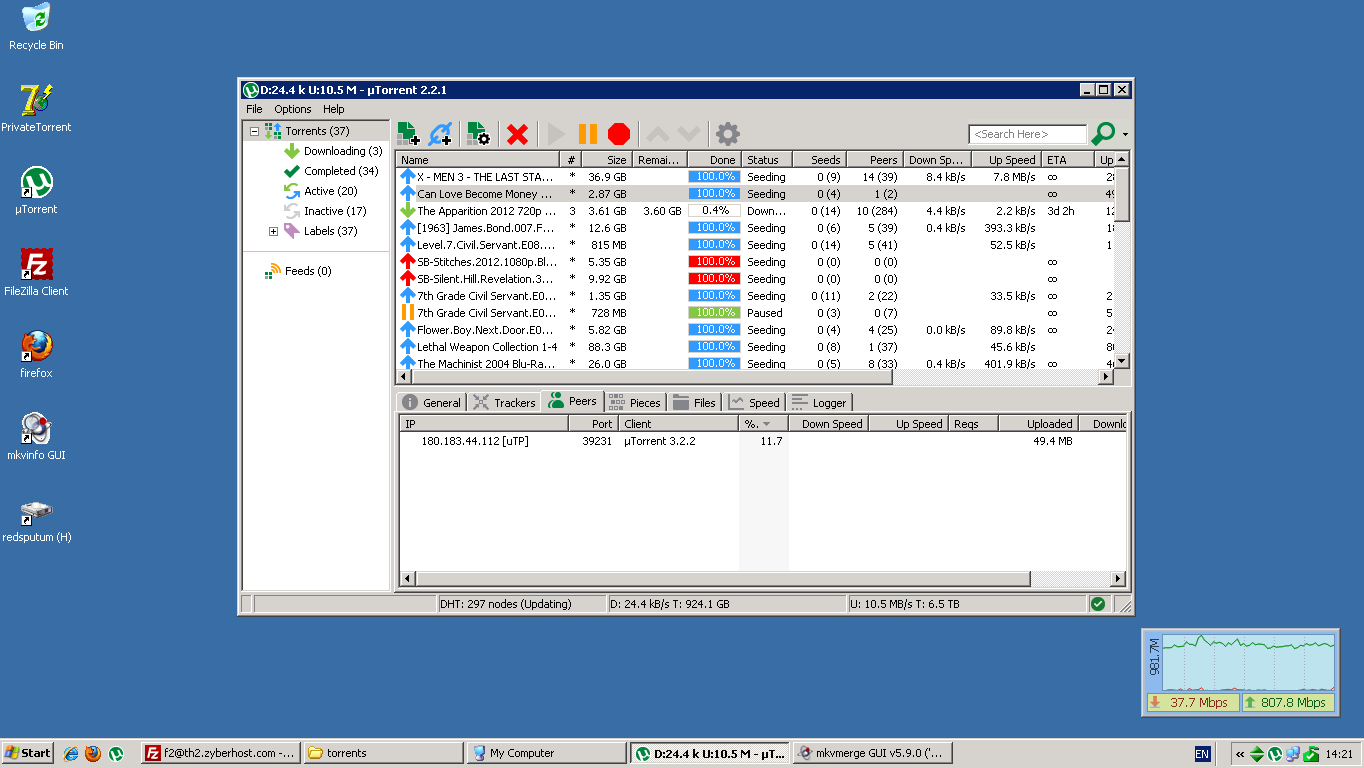Click the µTorrent quick launch icon
Screen dimensions: 1364x768
pyautogui.click(x=116, y=753)
